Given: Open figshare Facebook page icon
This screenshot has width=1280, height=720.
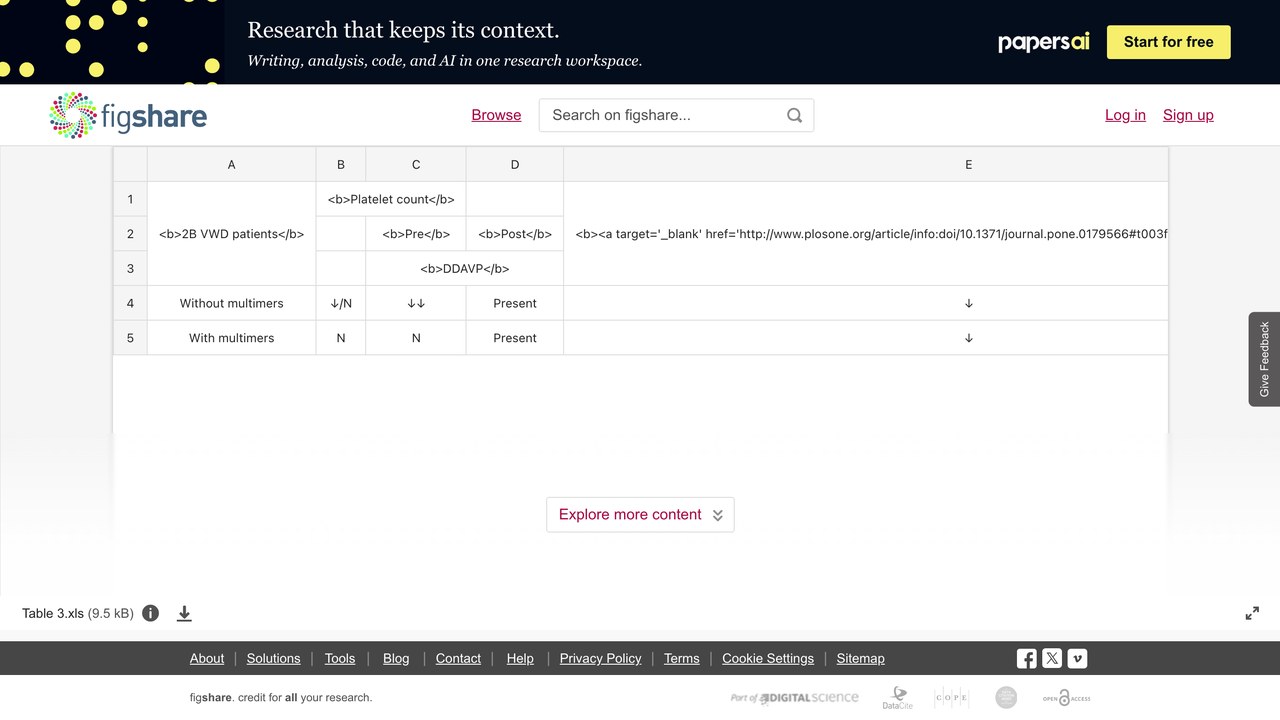Looking at the screenshot, I should (1026, 658).
